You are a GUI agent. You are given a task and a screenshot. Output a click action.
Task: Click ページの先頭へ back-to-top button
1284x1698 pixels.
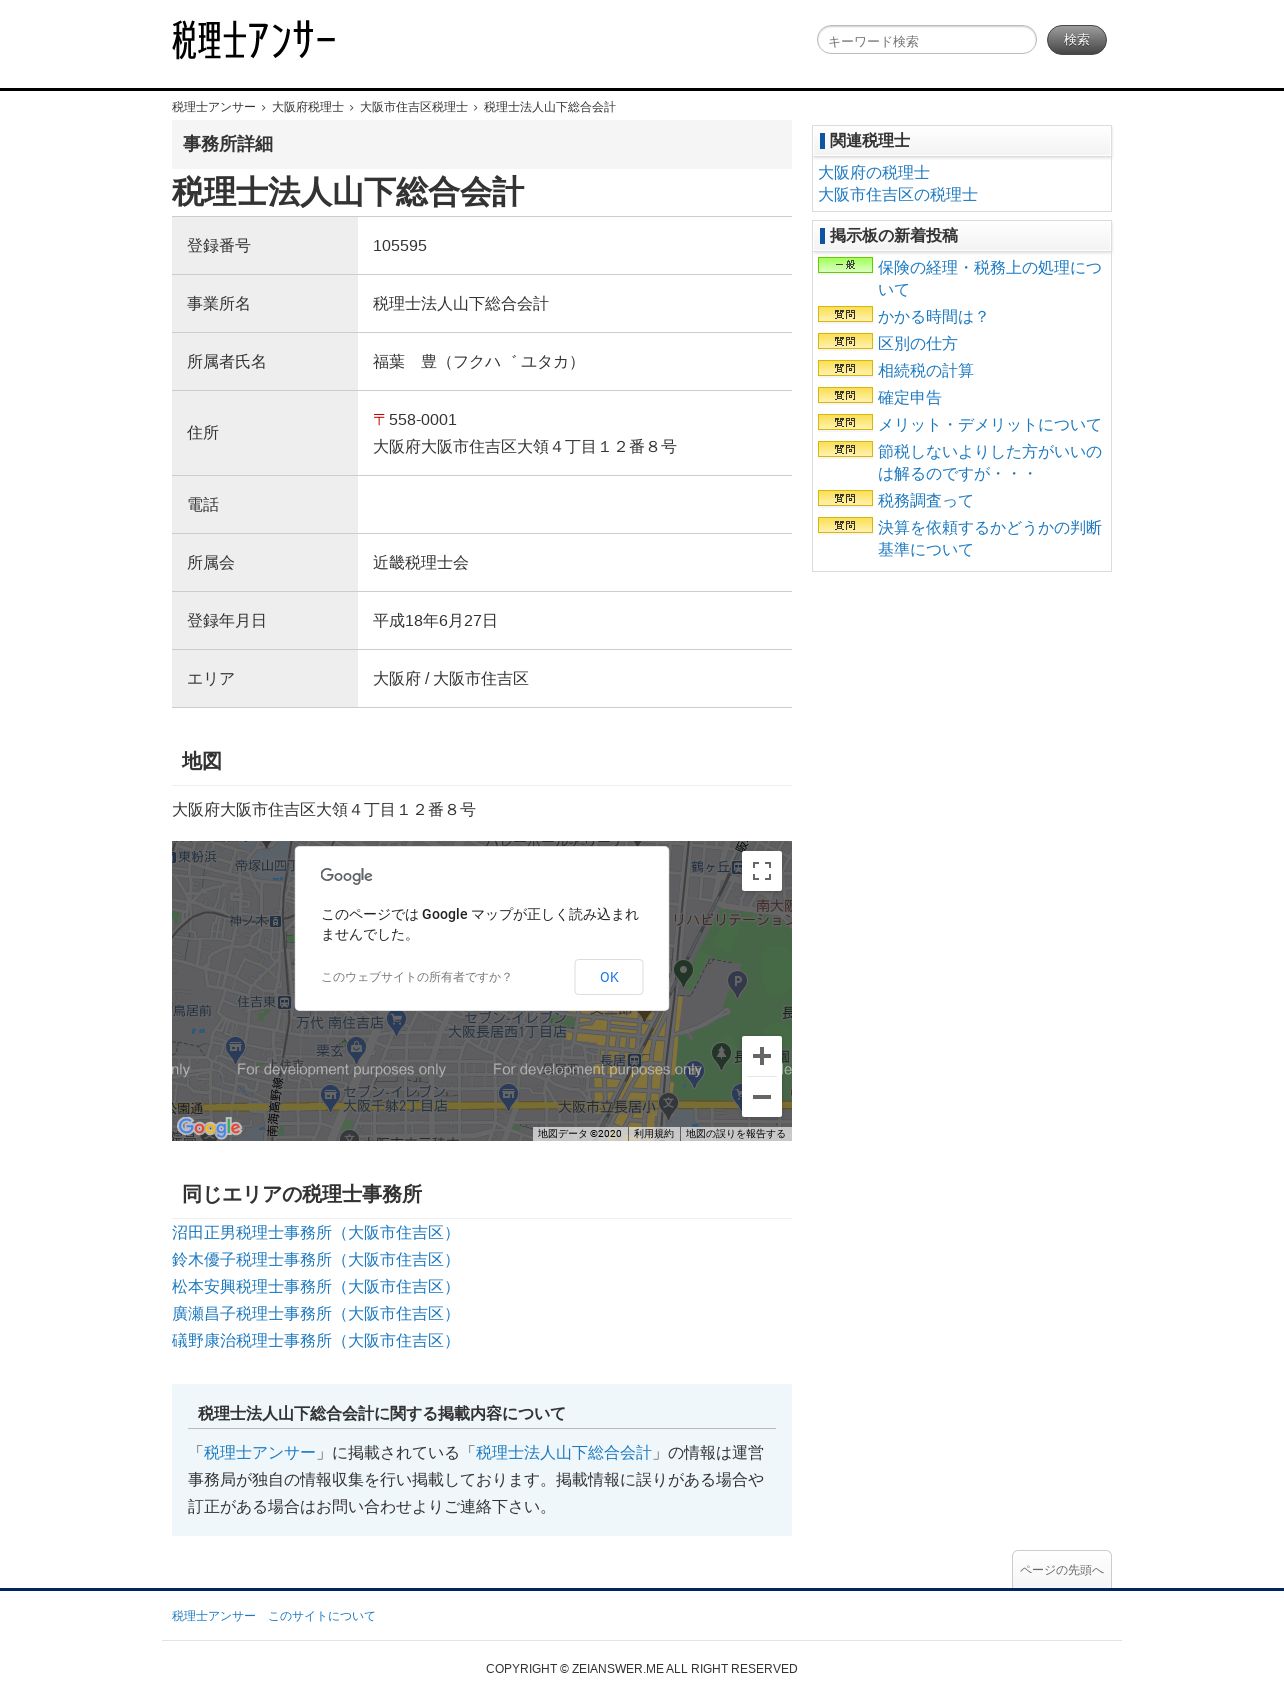(1062, 1570)
